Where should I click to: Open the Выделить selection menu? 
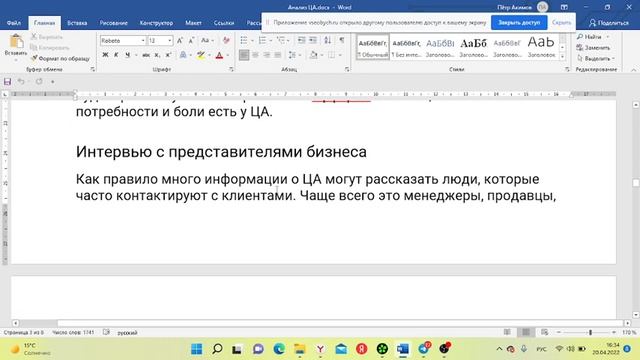pos(596,58)
